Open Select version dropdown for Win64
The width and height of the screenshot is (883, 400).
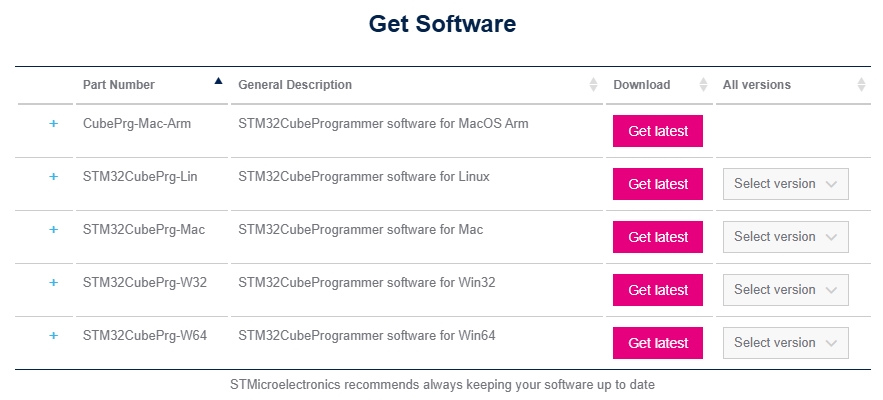(x=785, y=343)
